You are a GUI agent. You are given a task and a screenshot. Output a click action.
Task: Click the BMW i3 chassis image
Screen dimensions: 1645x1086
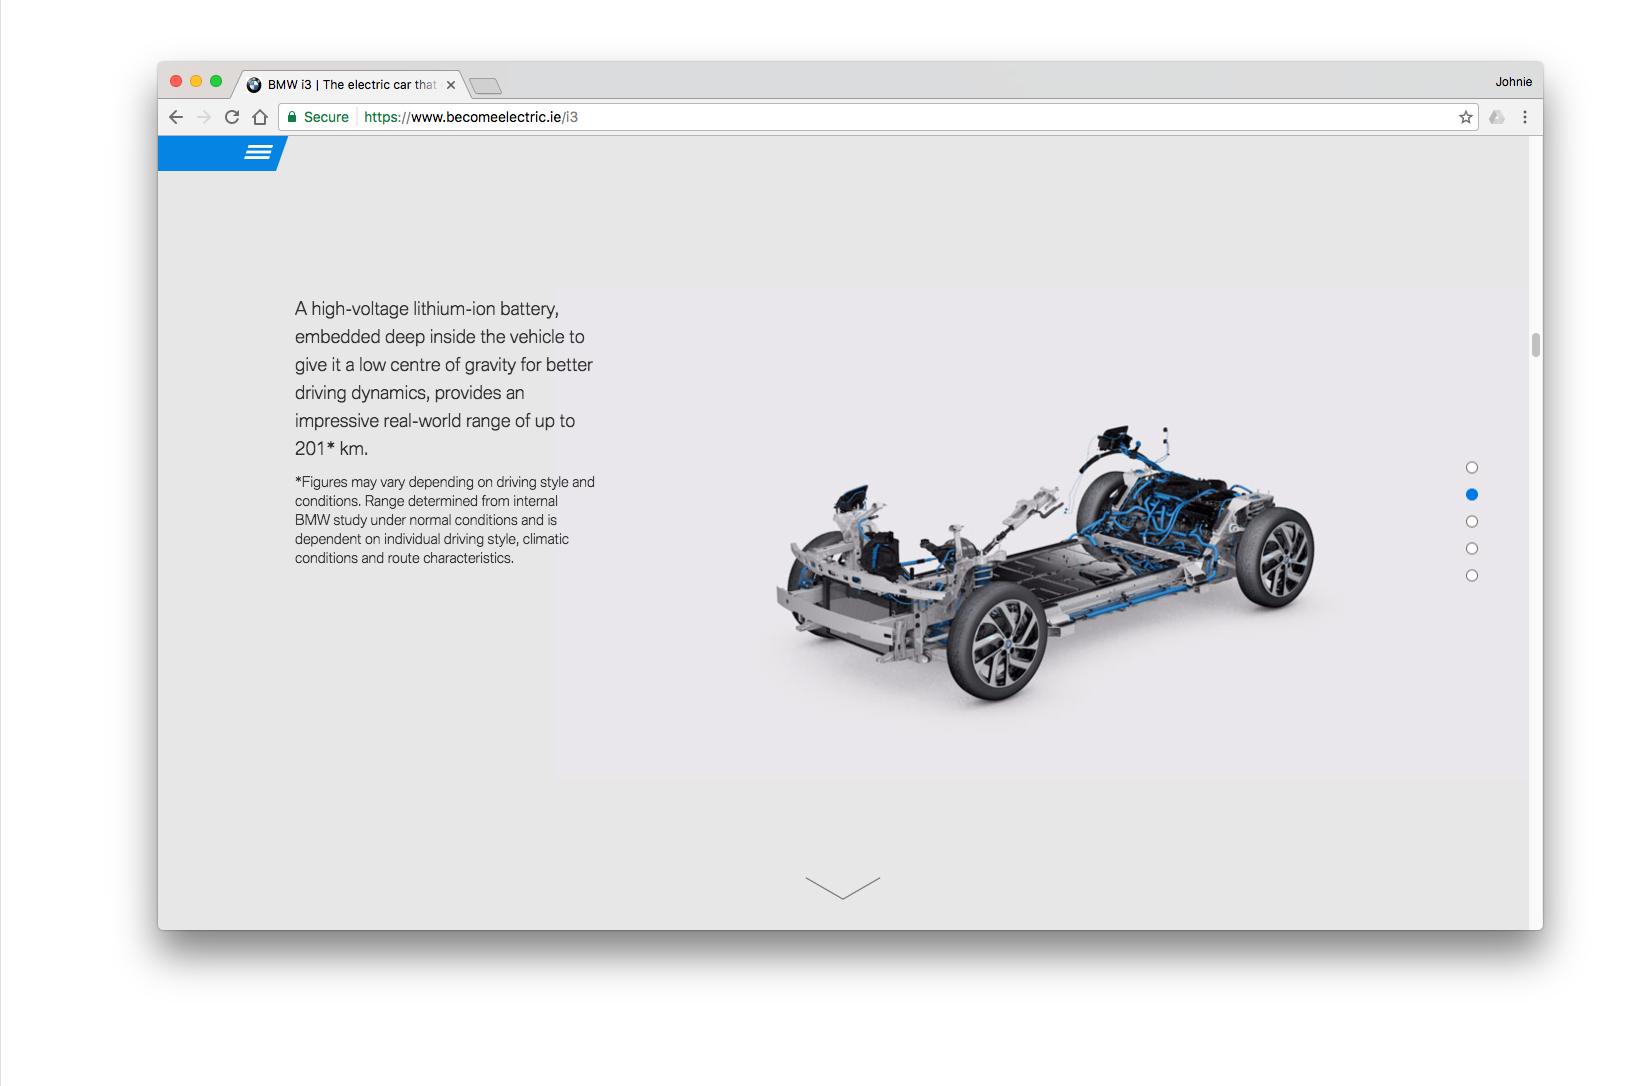(x=1045, y=563)
